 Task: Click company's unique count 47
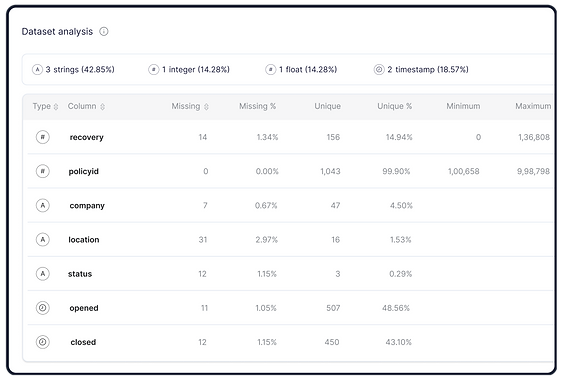pyautogui.click(x=335, y=205)
